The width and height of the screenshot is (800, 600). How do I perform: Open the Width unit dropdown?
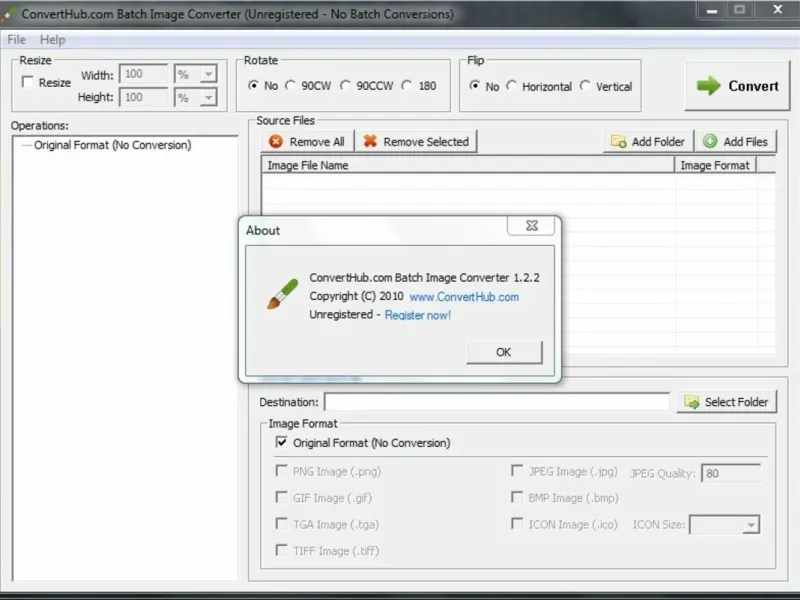coord(208,74)
